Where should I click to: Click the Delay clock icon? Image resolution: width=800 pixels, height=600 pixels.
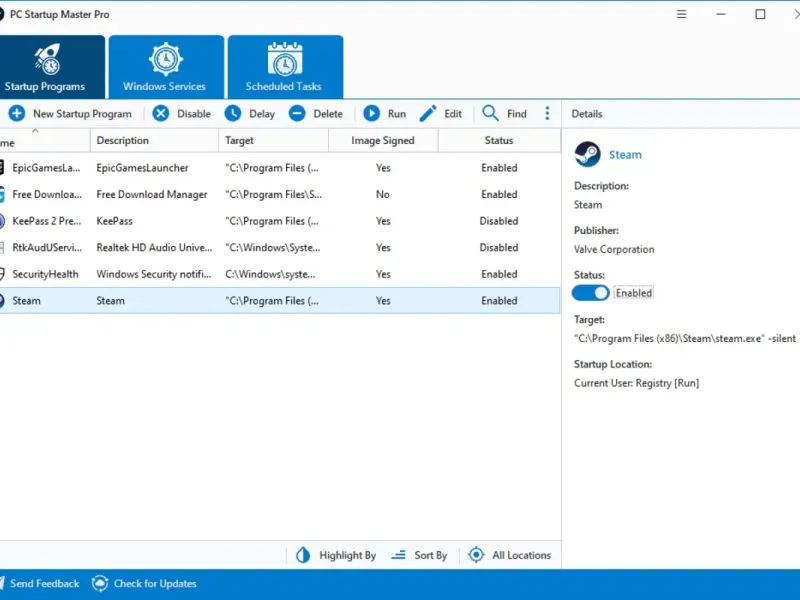pos(233,114)
